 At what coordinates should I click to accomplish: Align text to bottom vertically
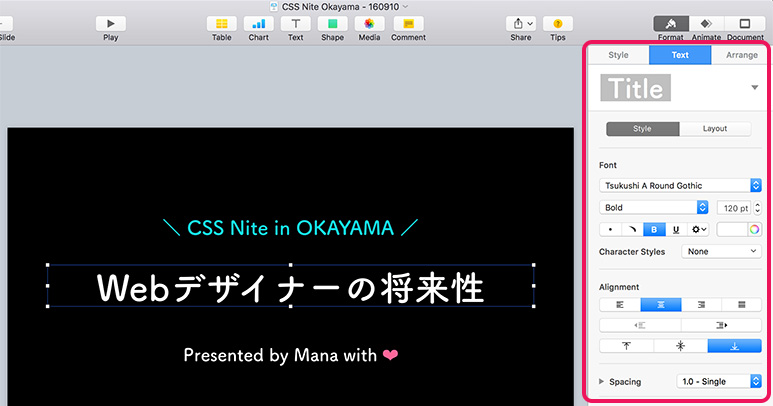[x=735, y=346]
